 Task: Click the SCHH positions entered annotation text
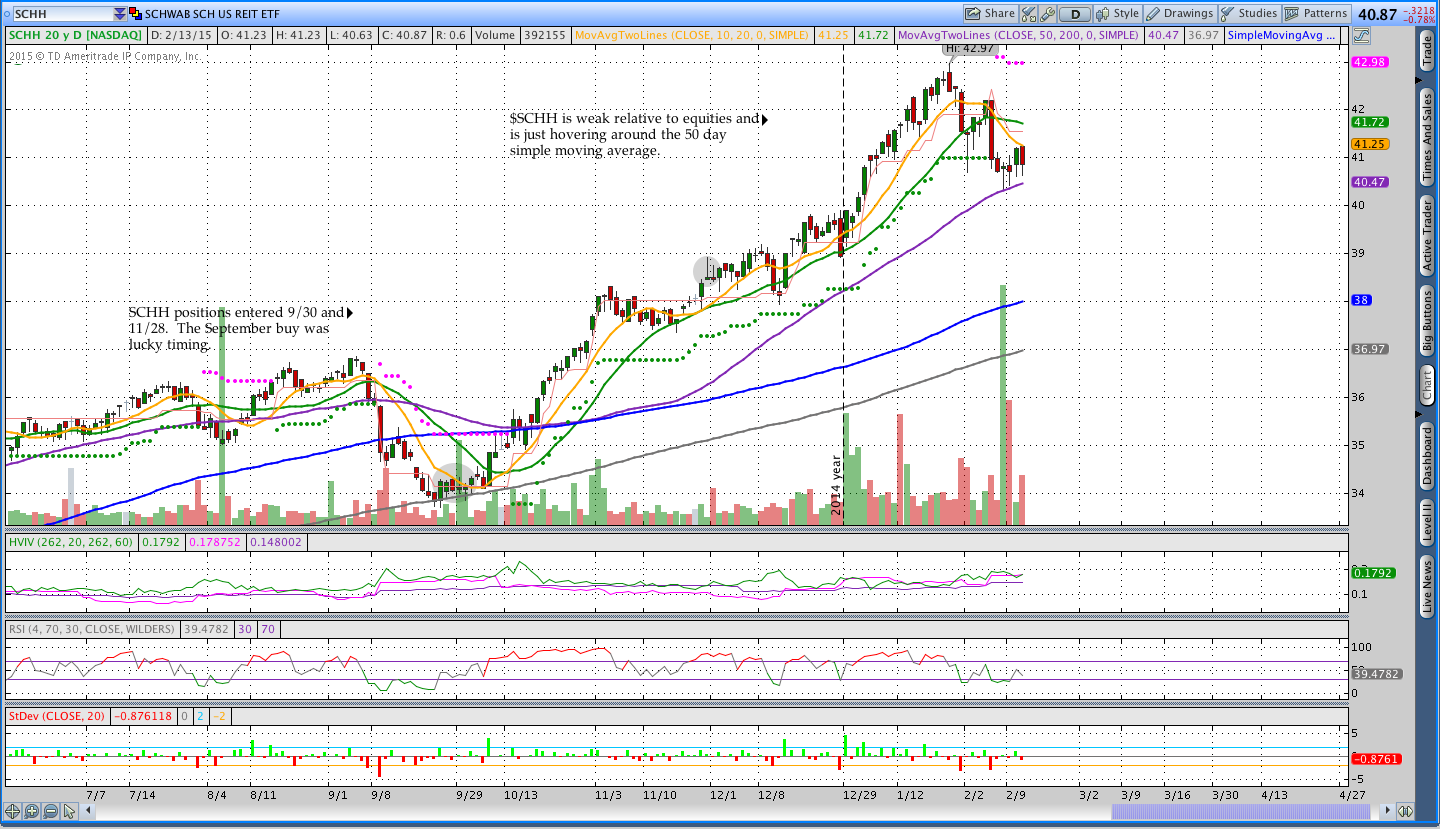point(236,328)
